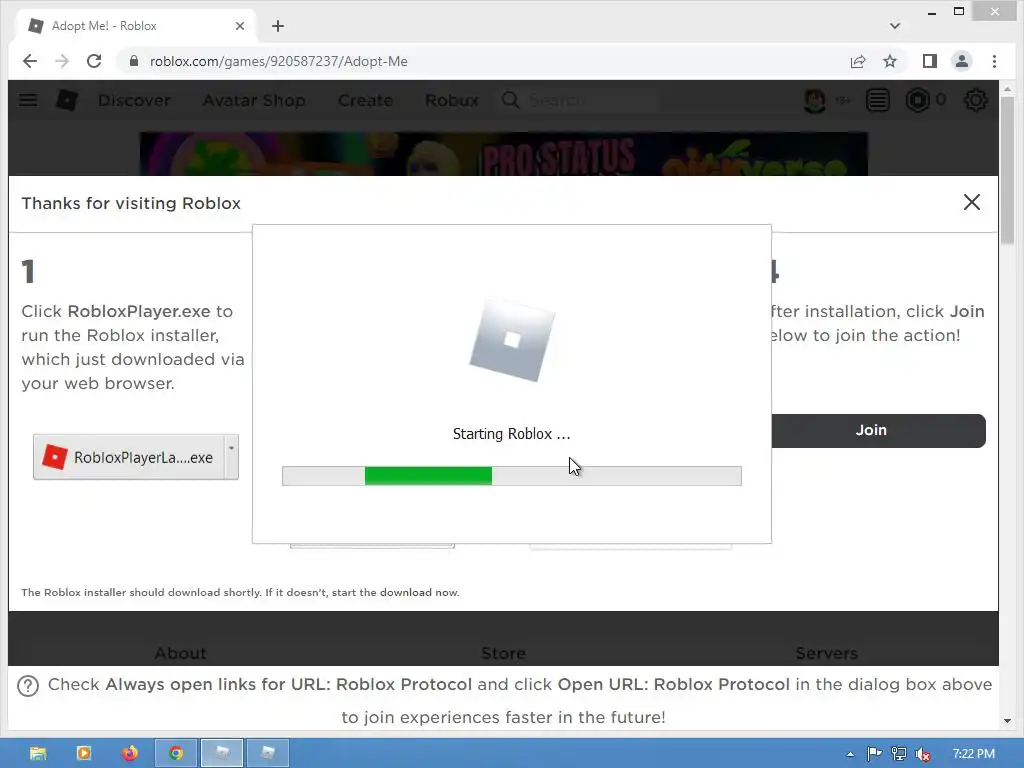Switch to the Servers tab

(827, 653)
